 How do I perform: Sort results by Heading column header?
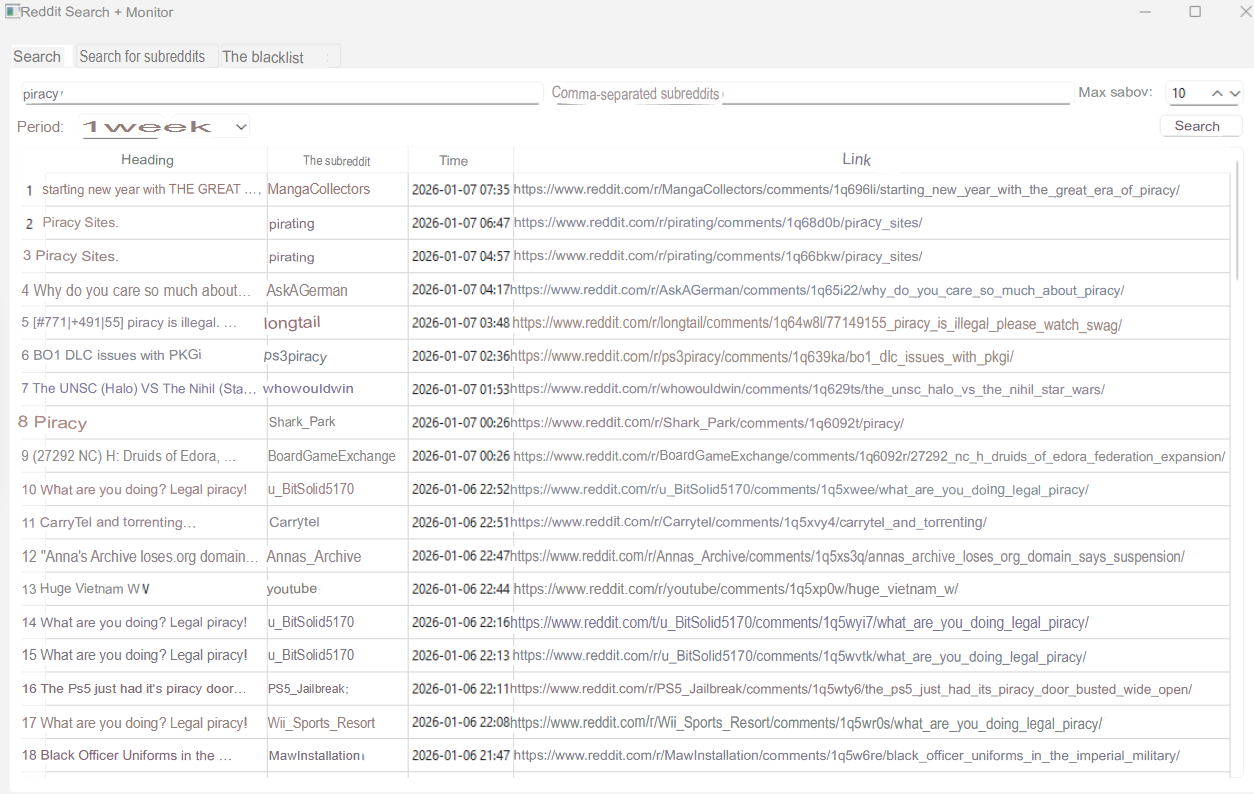point(147,160)
